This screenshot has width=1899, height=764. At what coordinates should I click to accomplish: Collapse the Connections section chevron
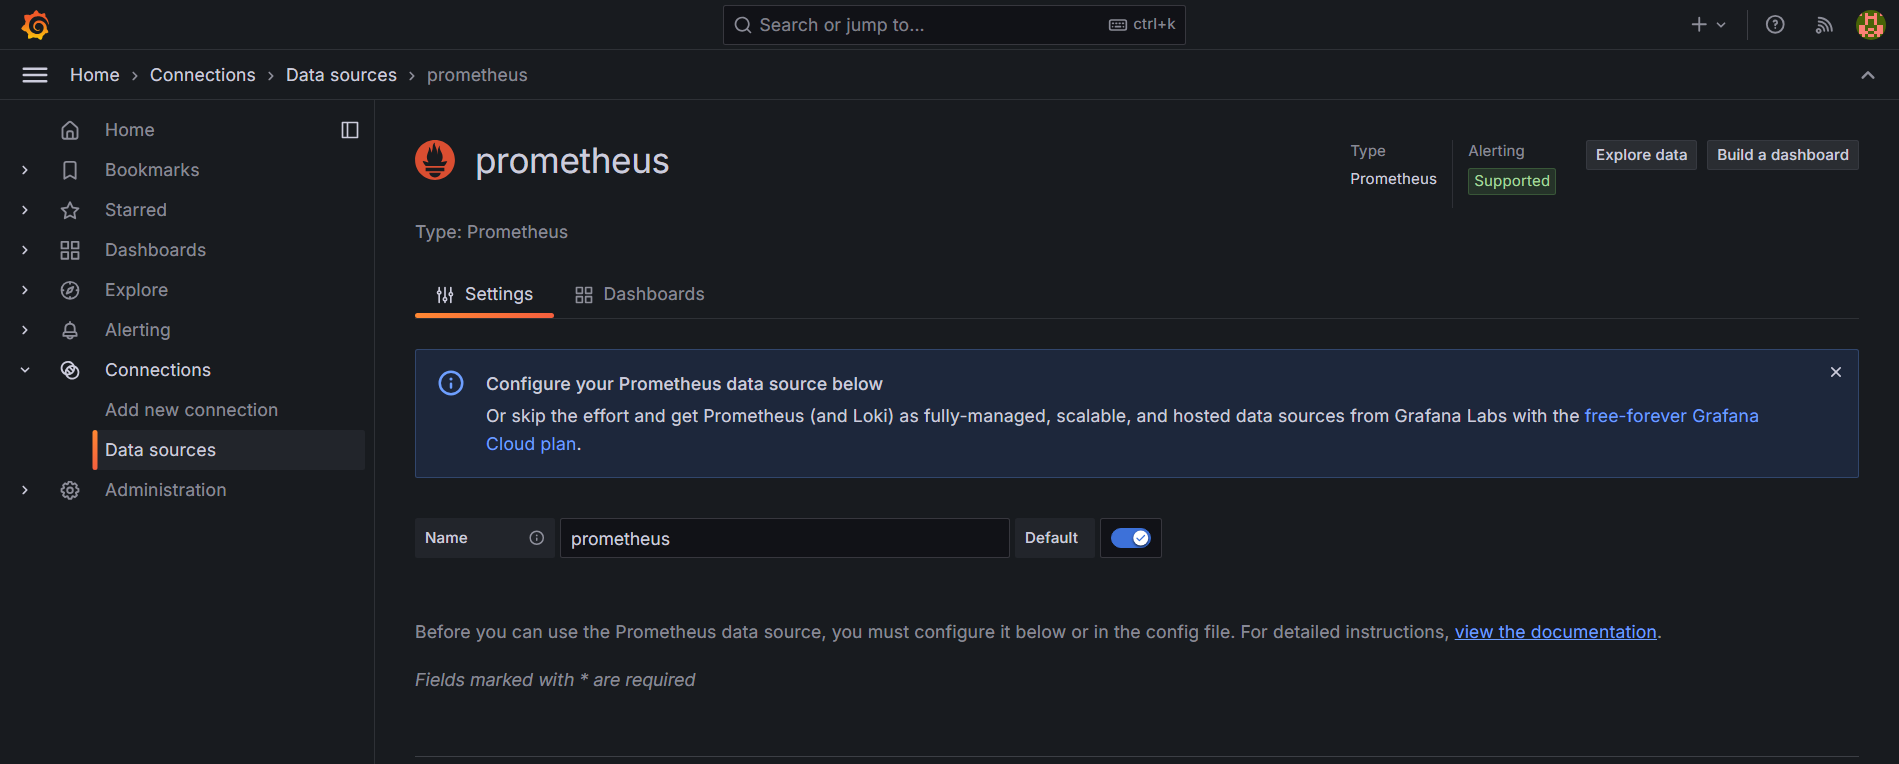point(25,370)
